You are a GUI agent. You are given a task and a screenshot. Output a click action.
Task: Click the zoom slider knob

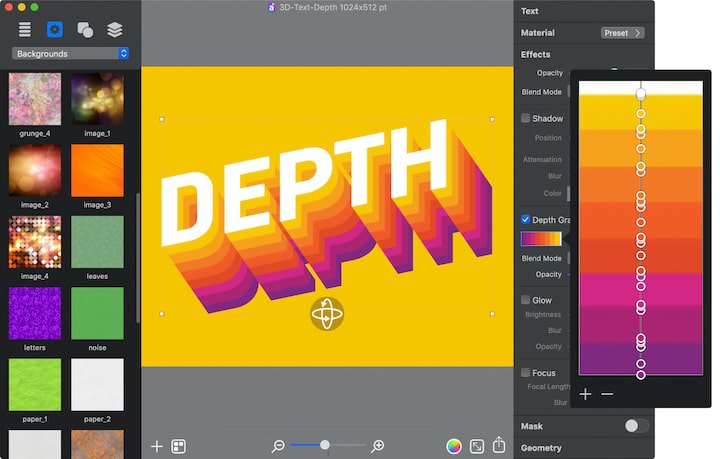pos(325,445)
